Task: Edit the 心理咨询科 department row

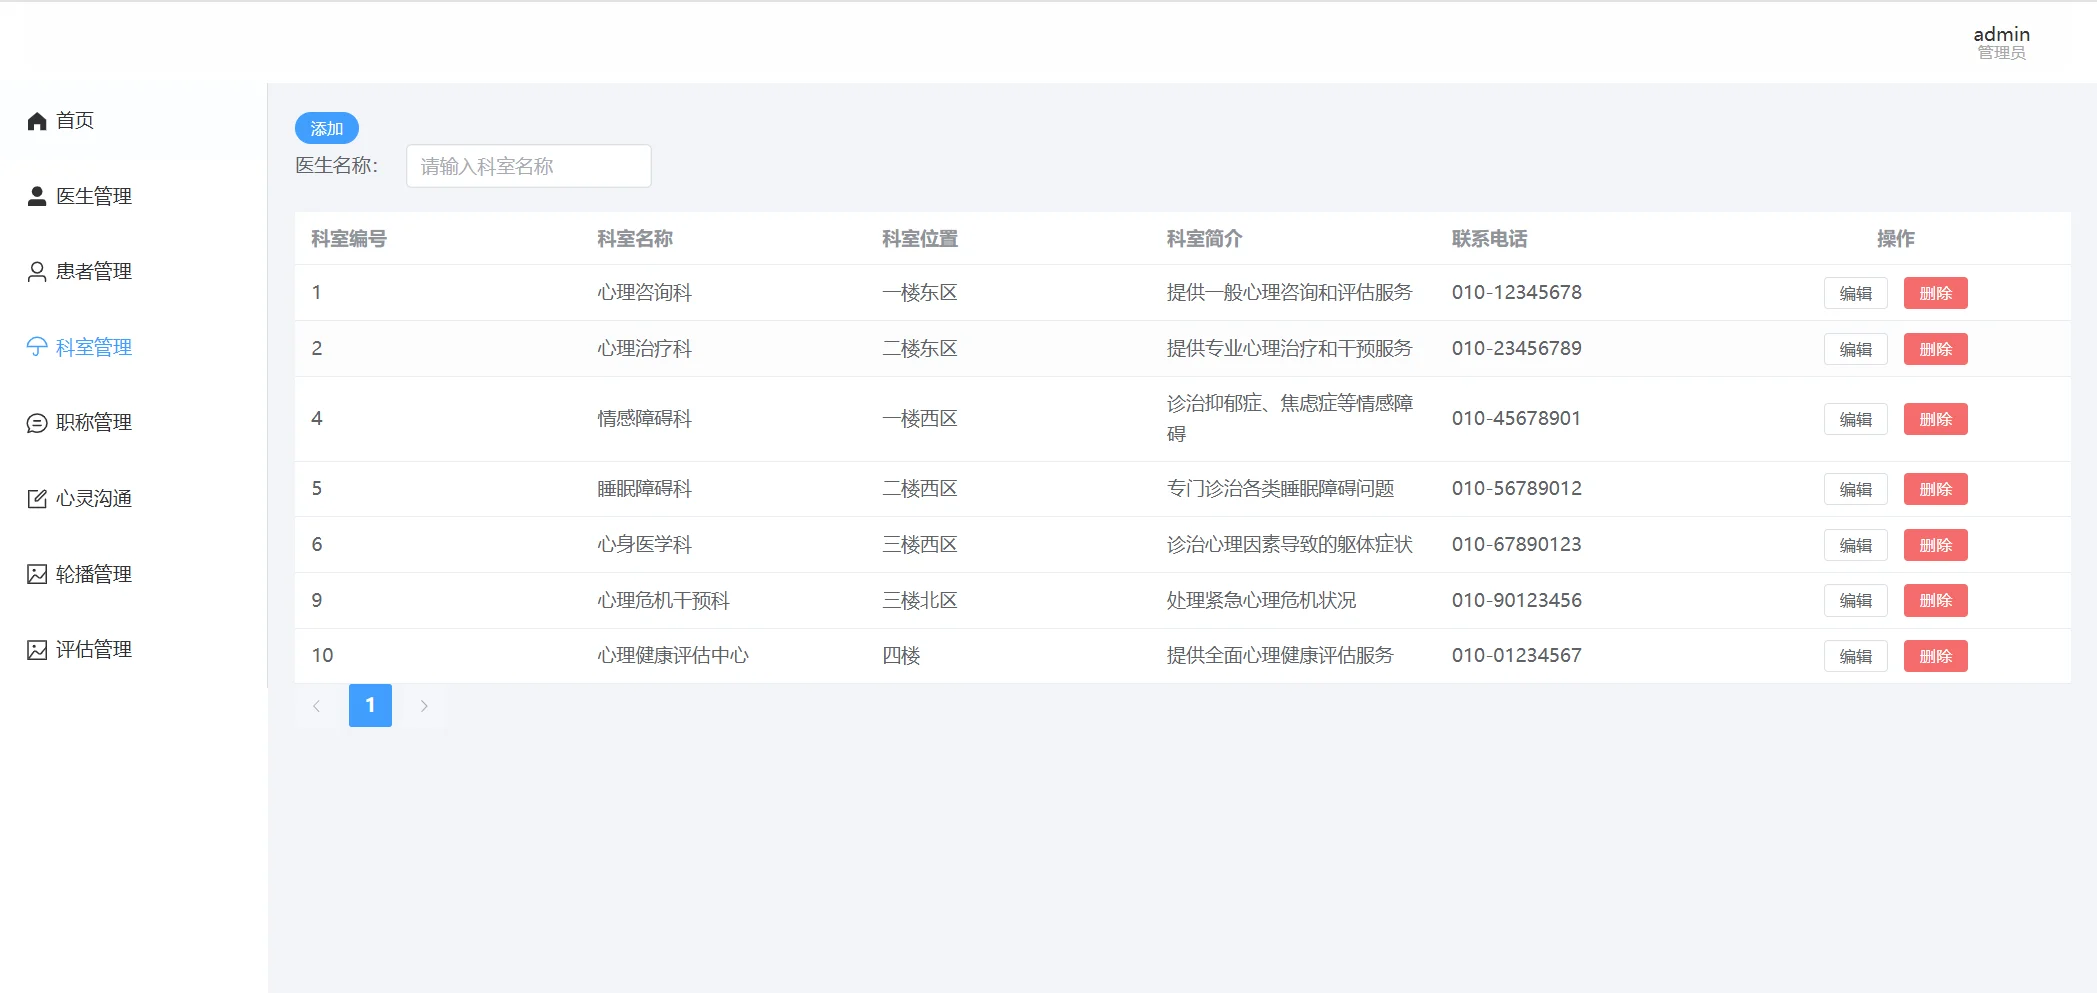Action: (x=1855, y=293)
